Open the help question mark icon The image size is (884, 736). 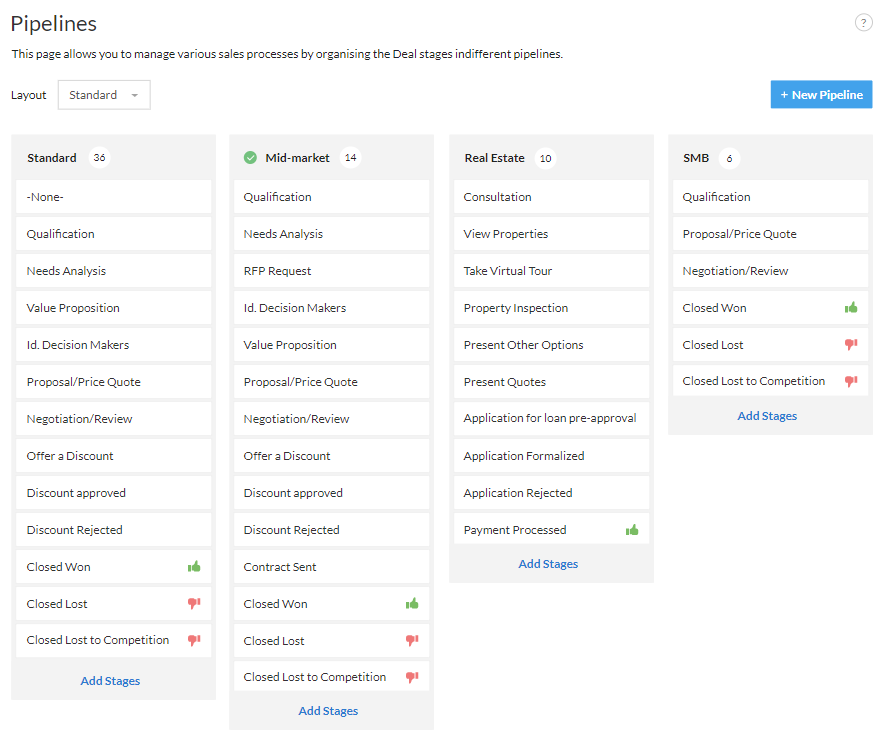pyautogui.click(x=863, y=21)
